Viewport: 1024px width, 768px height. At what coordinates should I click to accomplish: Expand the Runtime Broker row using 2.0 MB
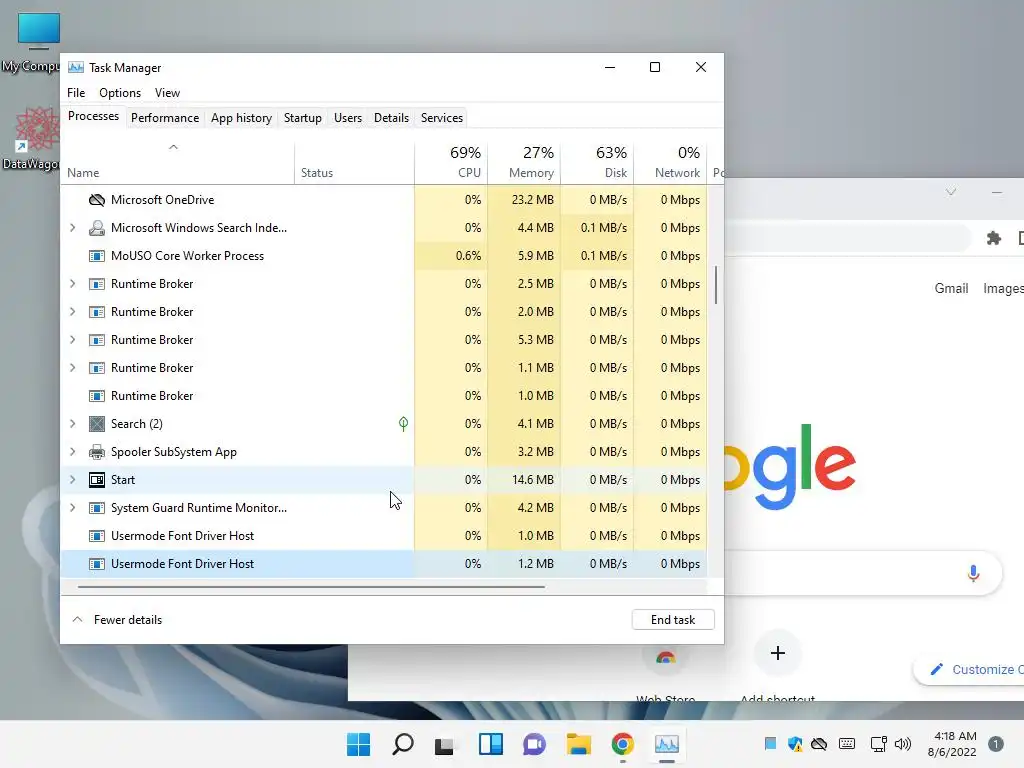click(x=72, y=312)
